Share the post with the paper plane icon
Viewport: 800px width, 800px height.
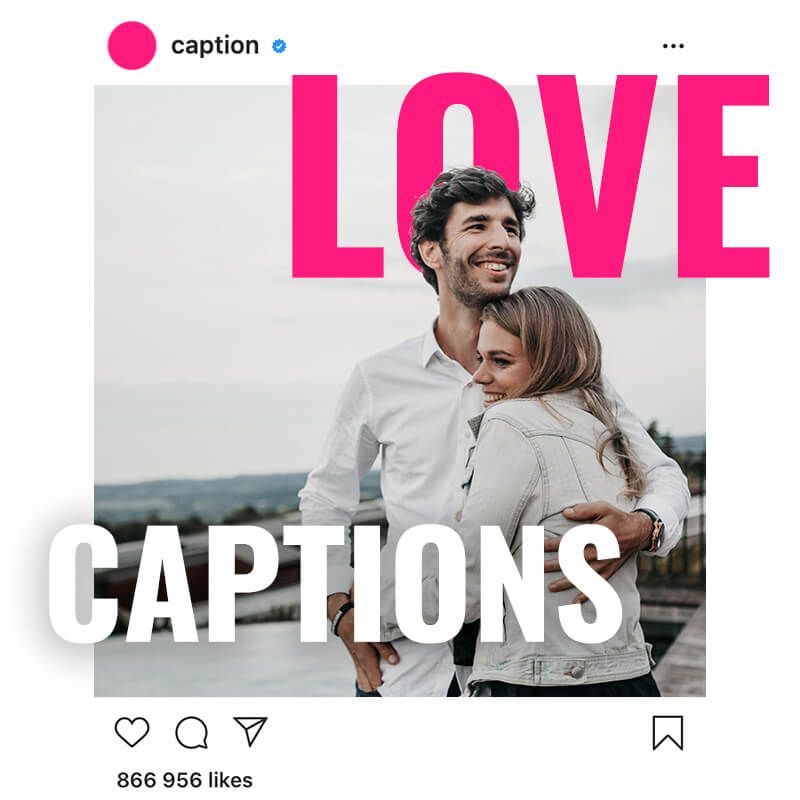tap(251, 731)
